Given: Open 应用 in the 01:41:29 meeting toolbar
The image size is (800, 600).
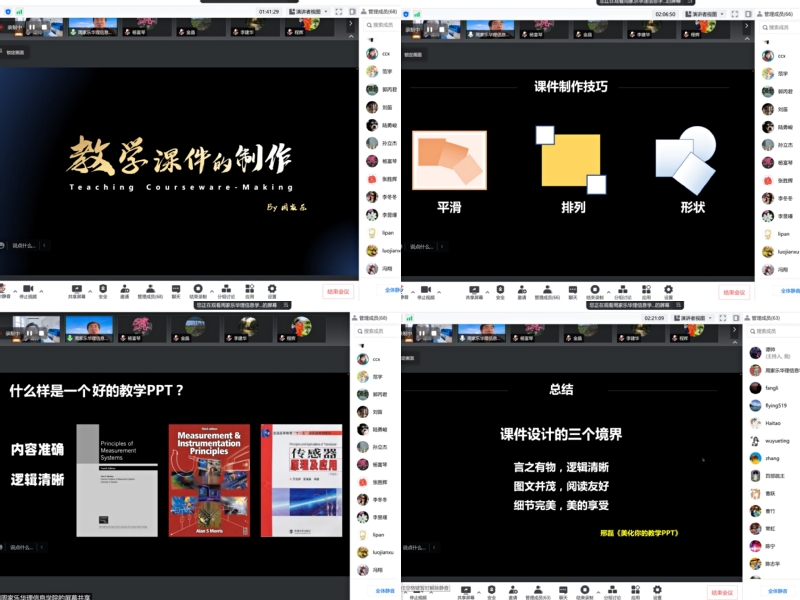Looking at the screenshot, I should [x=249, y=291].
